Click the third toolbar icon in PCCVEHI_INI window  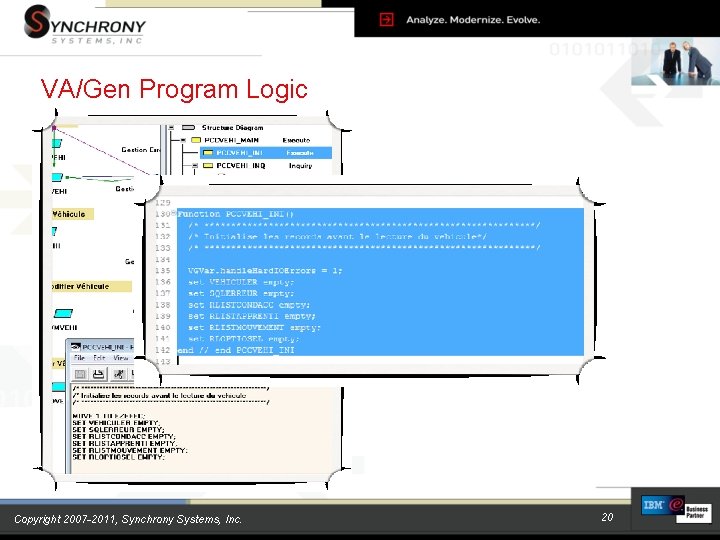point(119,374)
